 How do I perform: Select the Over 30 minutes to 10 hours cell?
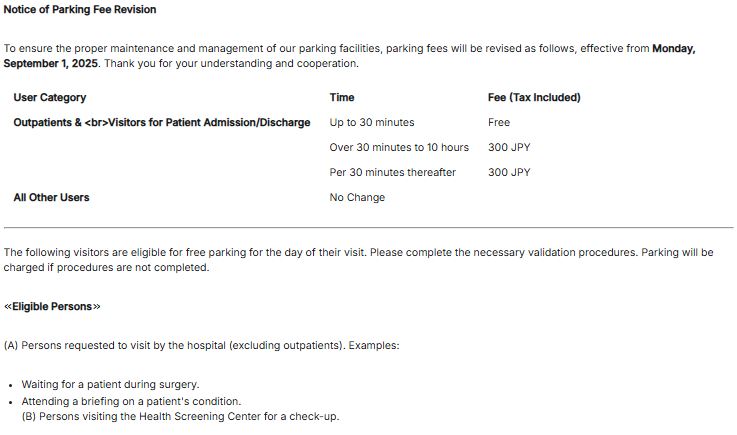pos(399,147)
